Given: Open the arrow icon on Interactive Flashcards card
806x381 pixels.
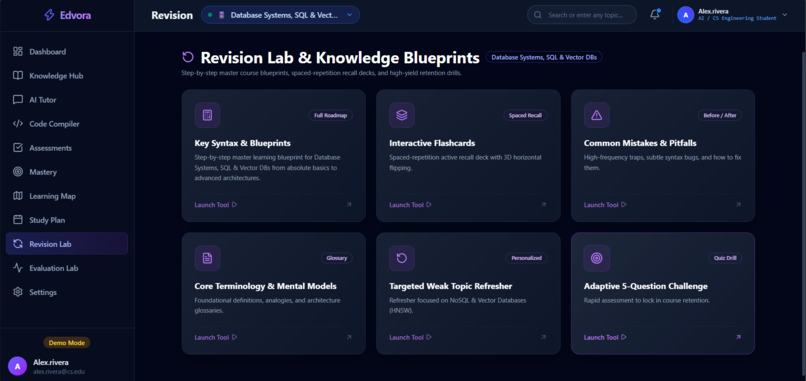Looking at the screenshot, I should tap(543, 205).
